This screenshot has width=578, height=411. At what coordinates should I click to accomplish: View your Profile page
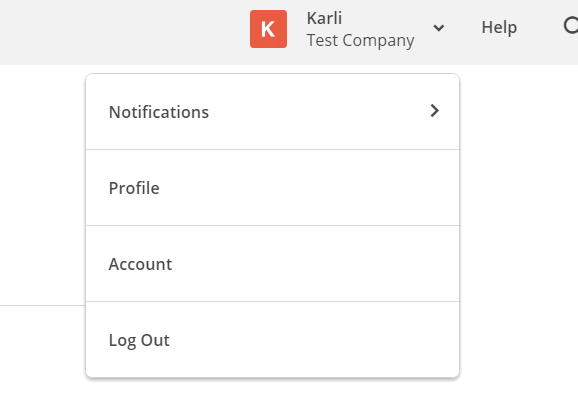click(272, 188)
